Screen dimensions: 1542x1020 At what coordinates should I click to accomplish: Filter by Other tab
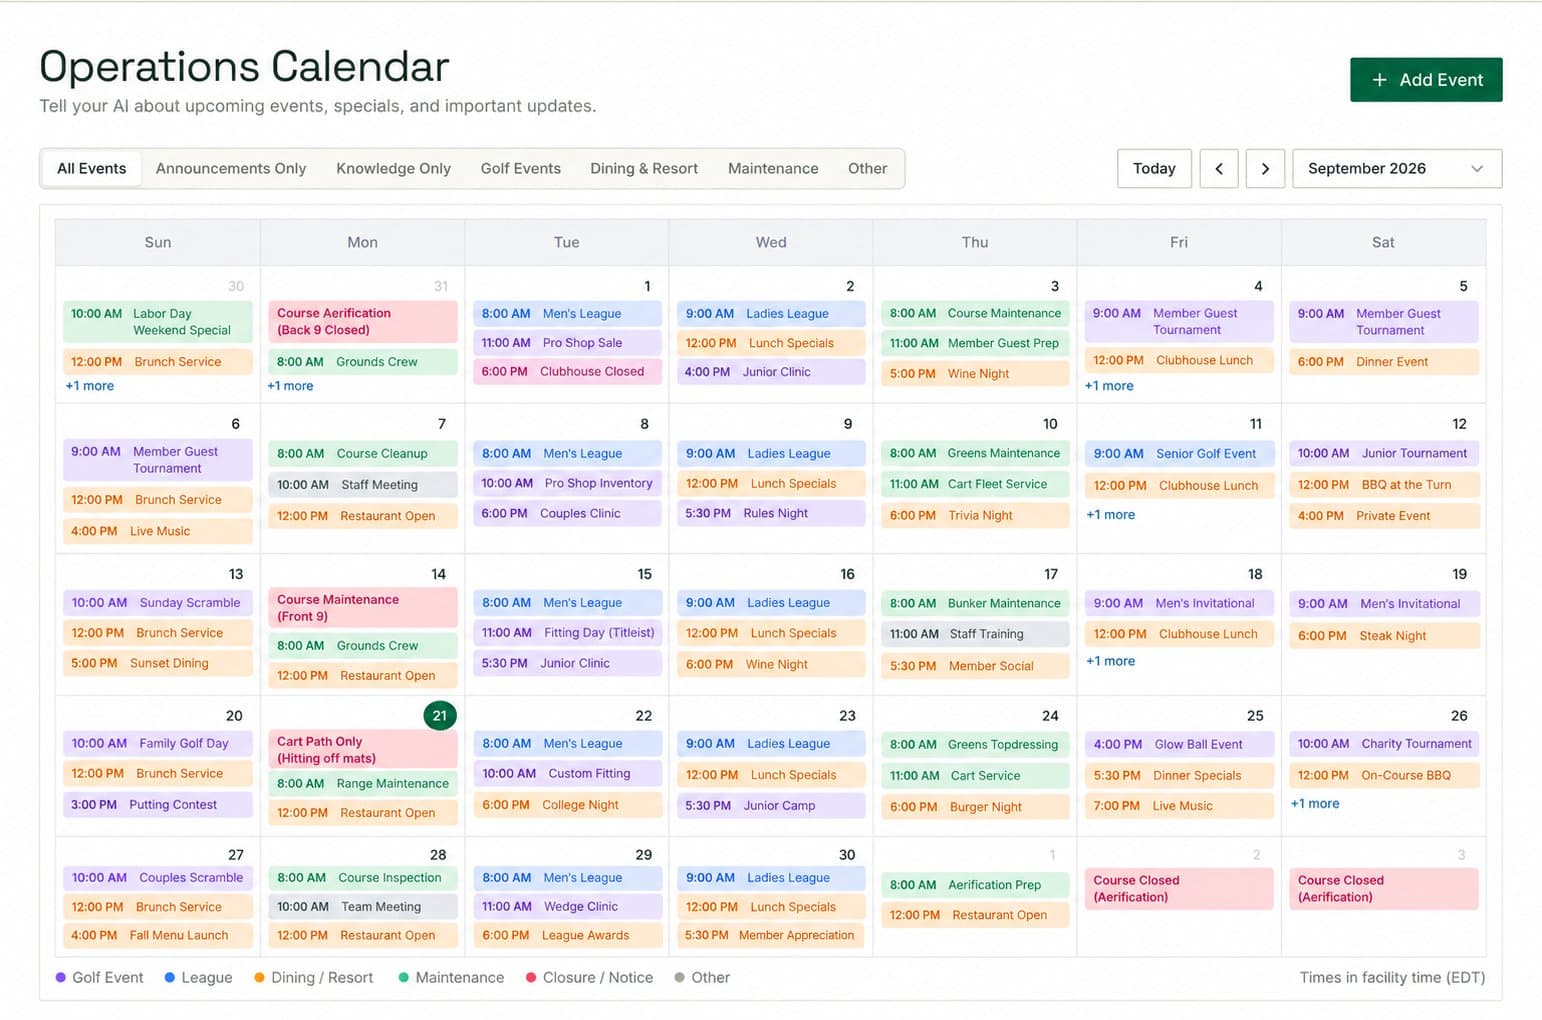[x=867, y=169]
